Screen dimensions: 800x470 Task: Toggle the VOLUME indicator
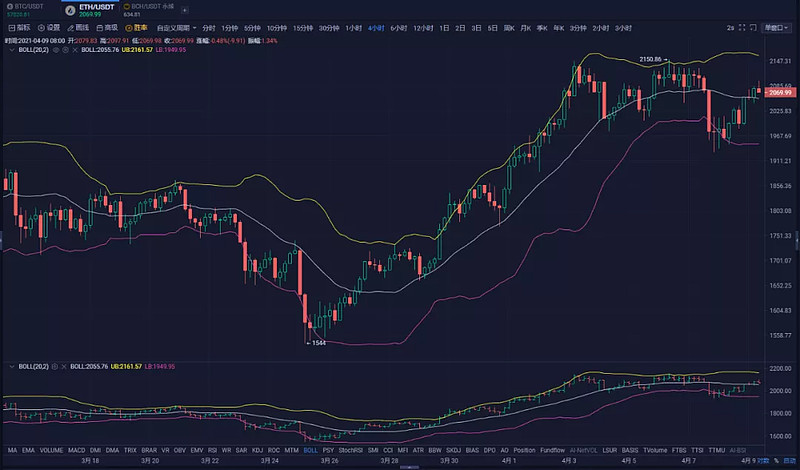[51, 450]
